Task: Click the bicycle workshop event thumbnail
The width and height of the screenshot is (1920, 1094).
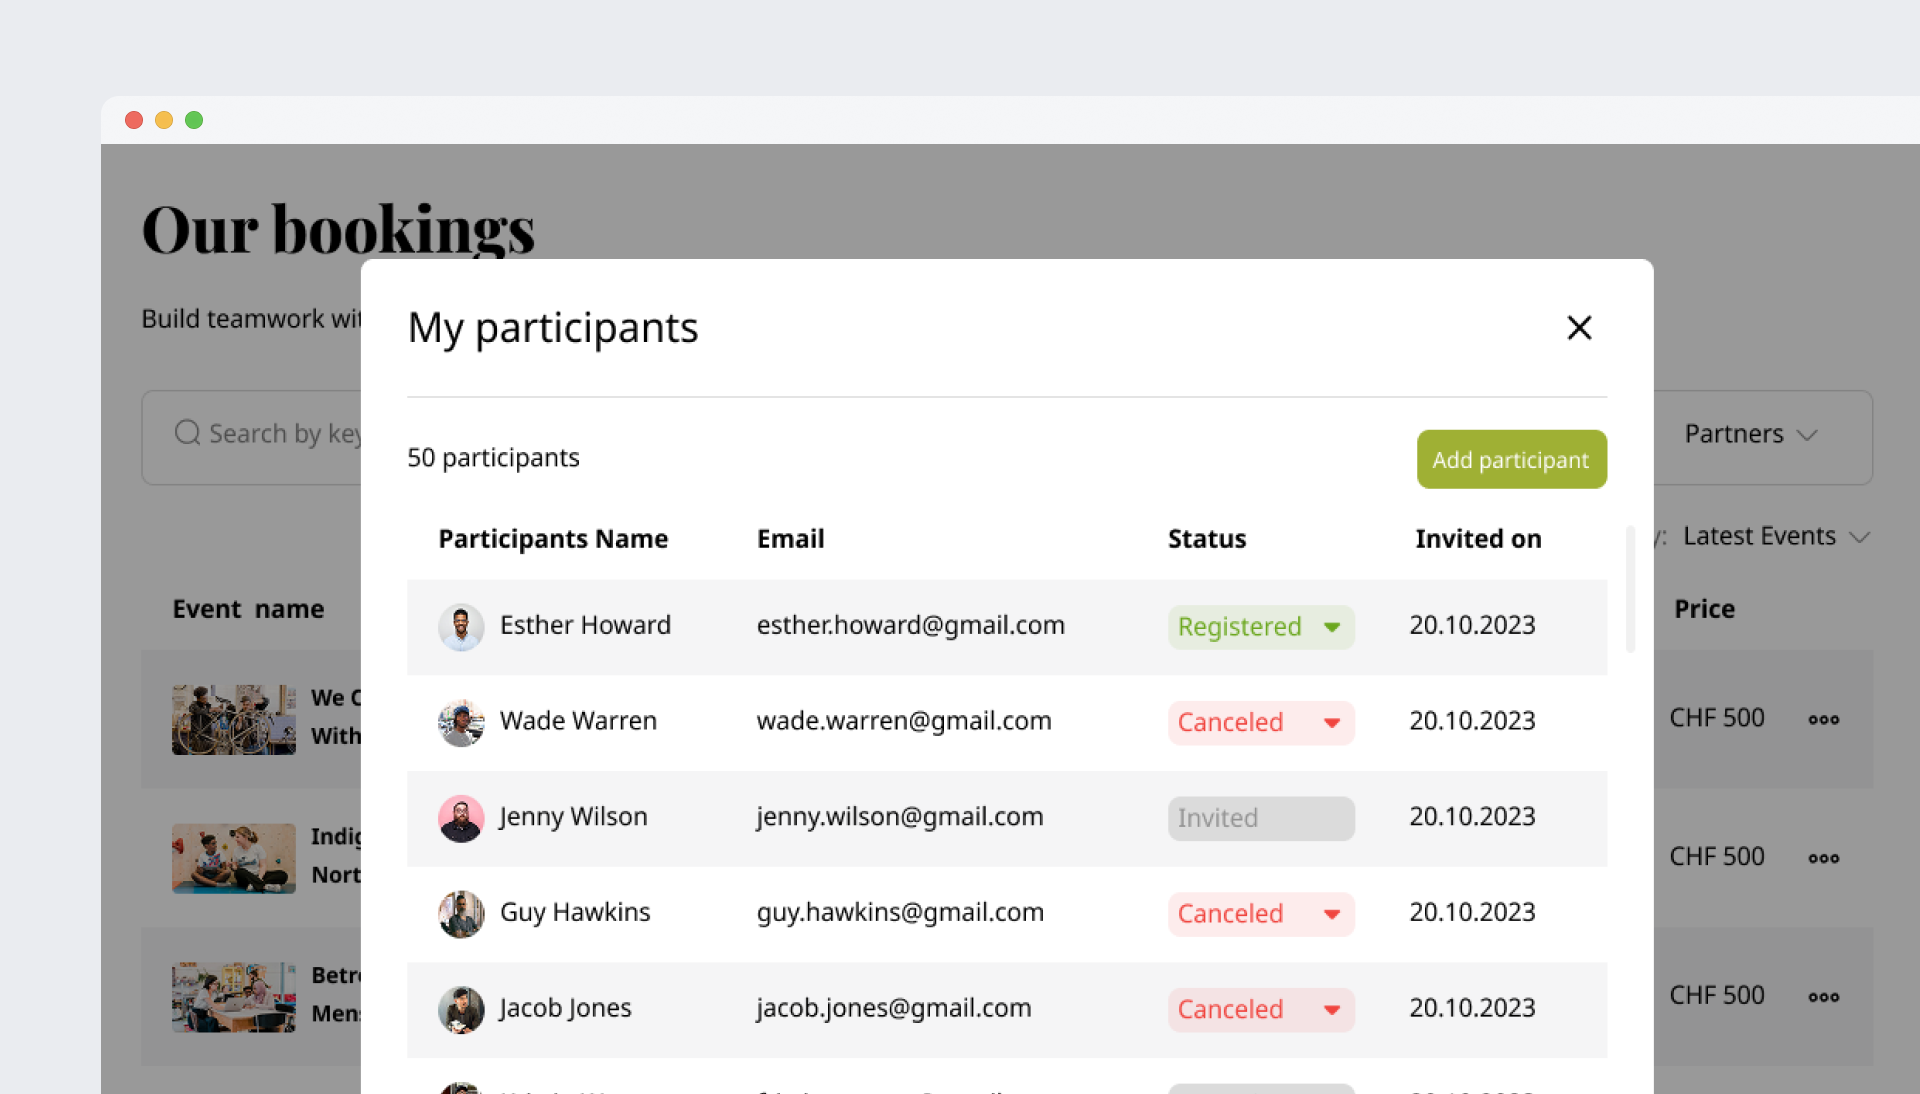Action: pos(233,720)
